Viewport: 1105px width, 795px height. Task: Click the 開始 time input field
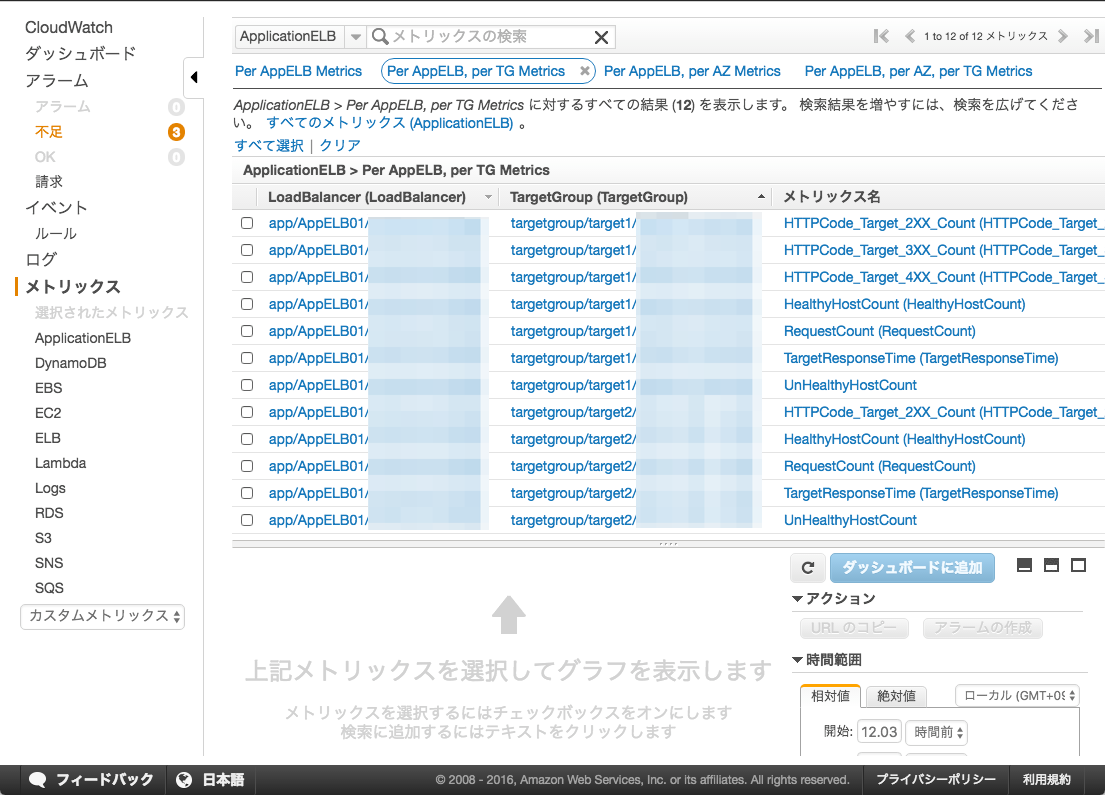(x=879, y=732)
